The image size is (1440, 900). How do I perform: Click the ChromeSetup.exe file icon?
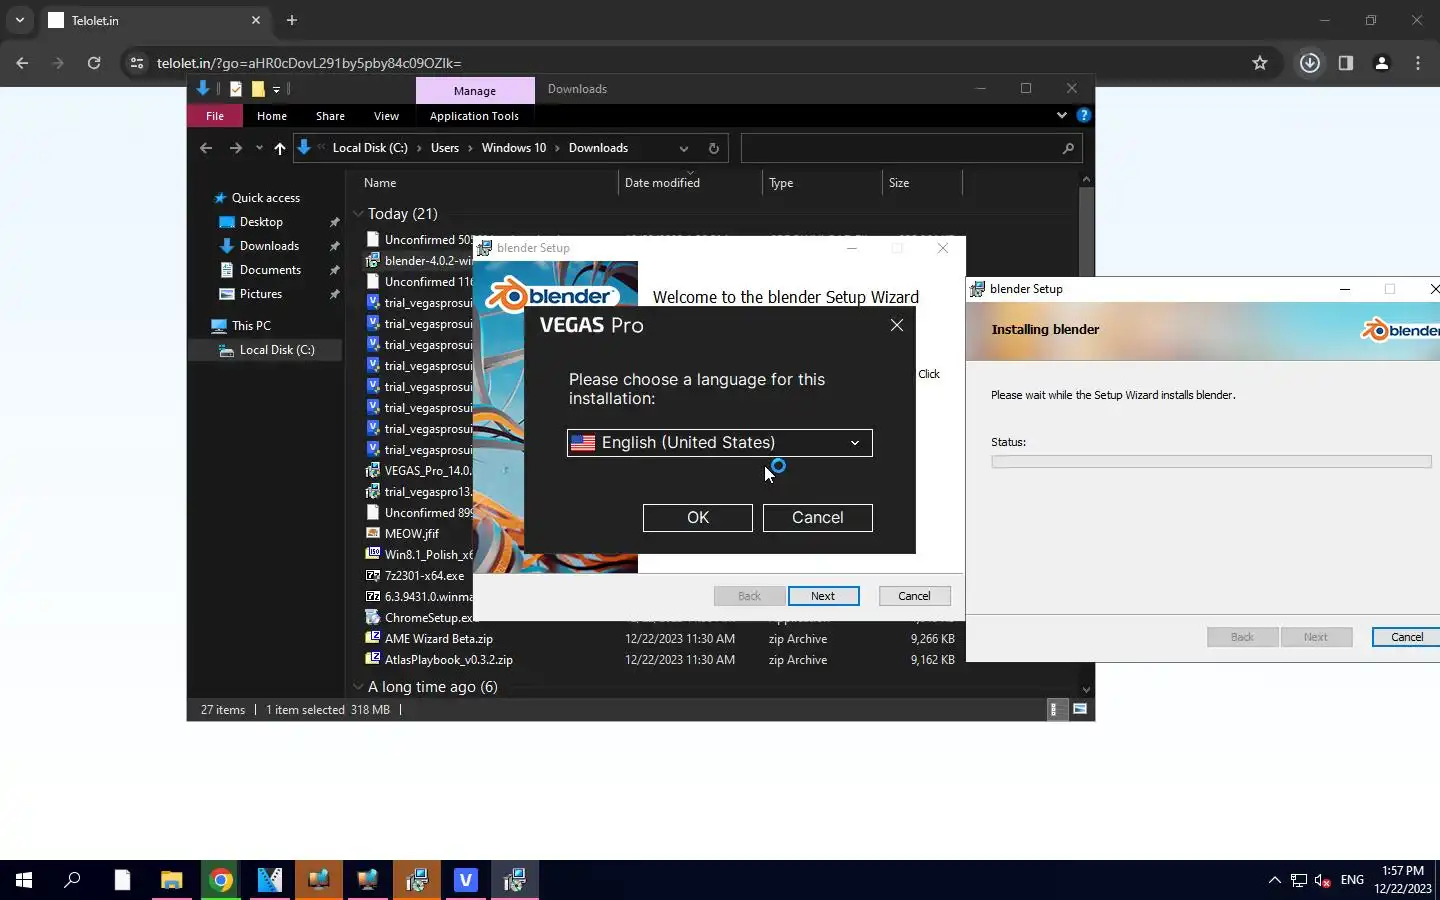(x=373, y=617)
